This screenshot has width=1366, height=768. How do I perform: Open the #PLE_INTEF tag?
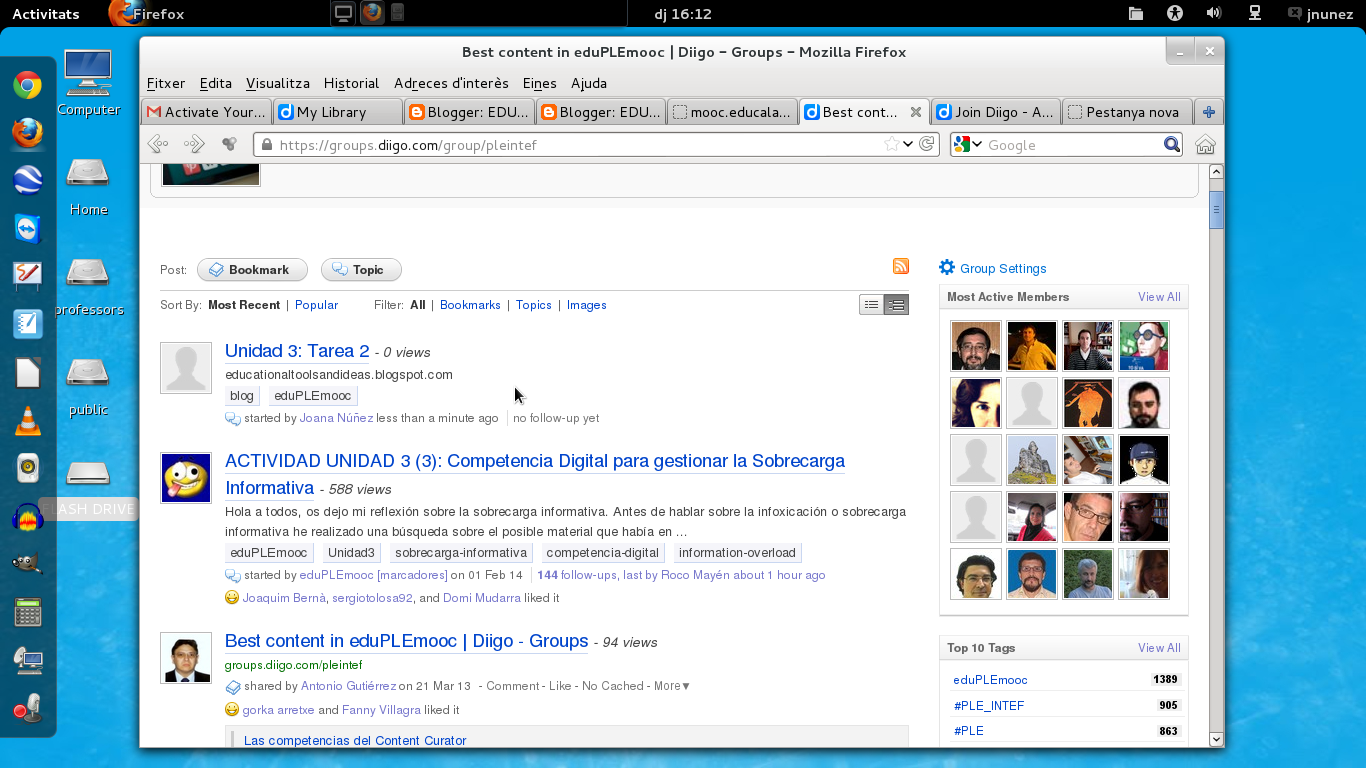pos(989,705)
